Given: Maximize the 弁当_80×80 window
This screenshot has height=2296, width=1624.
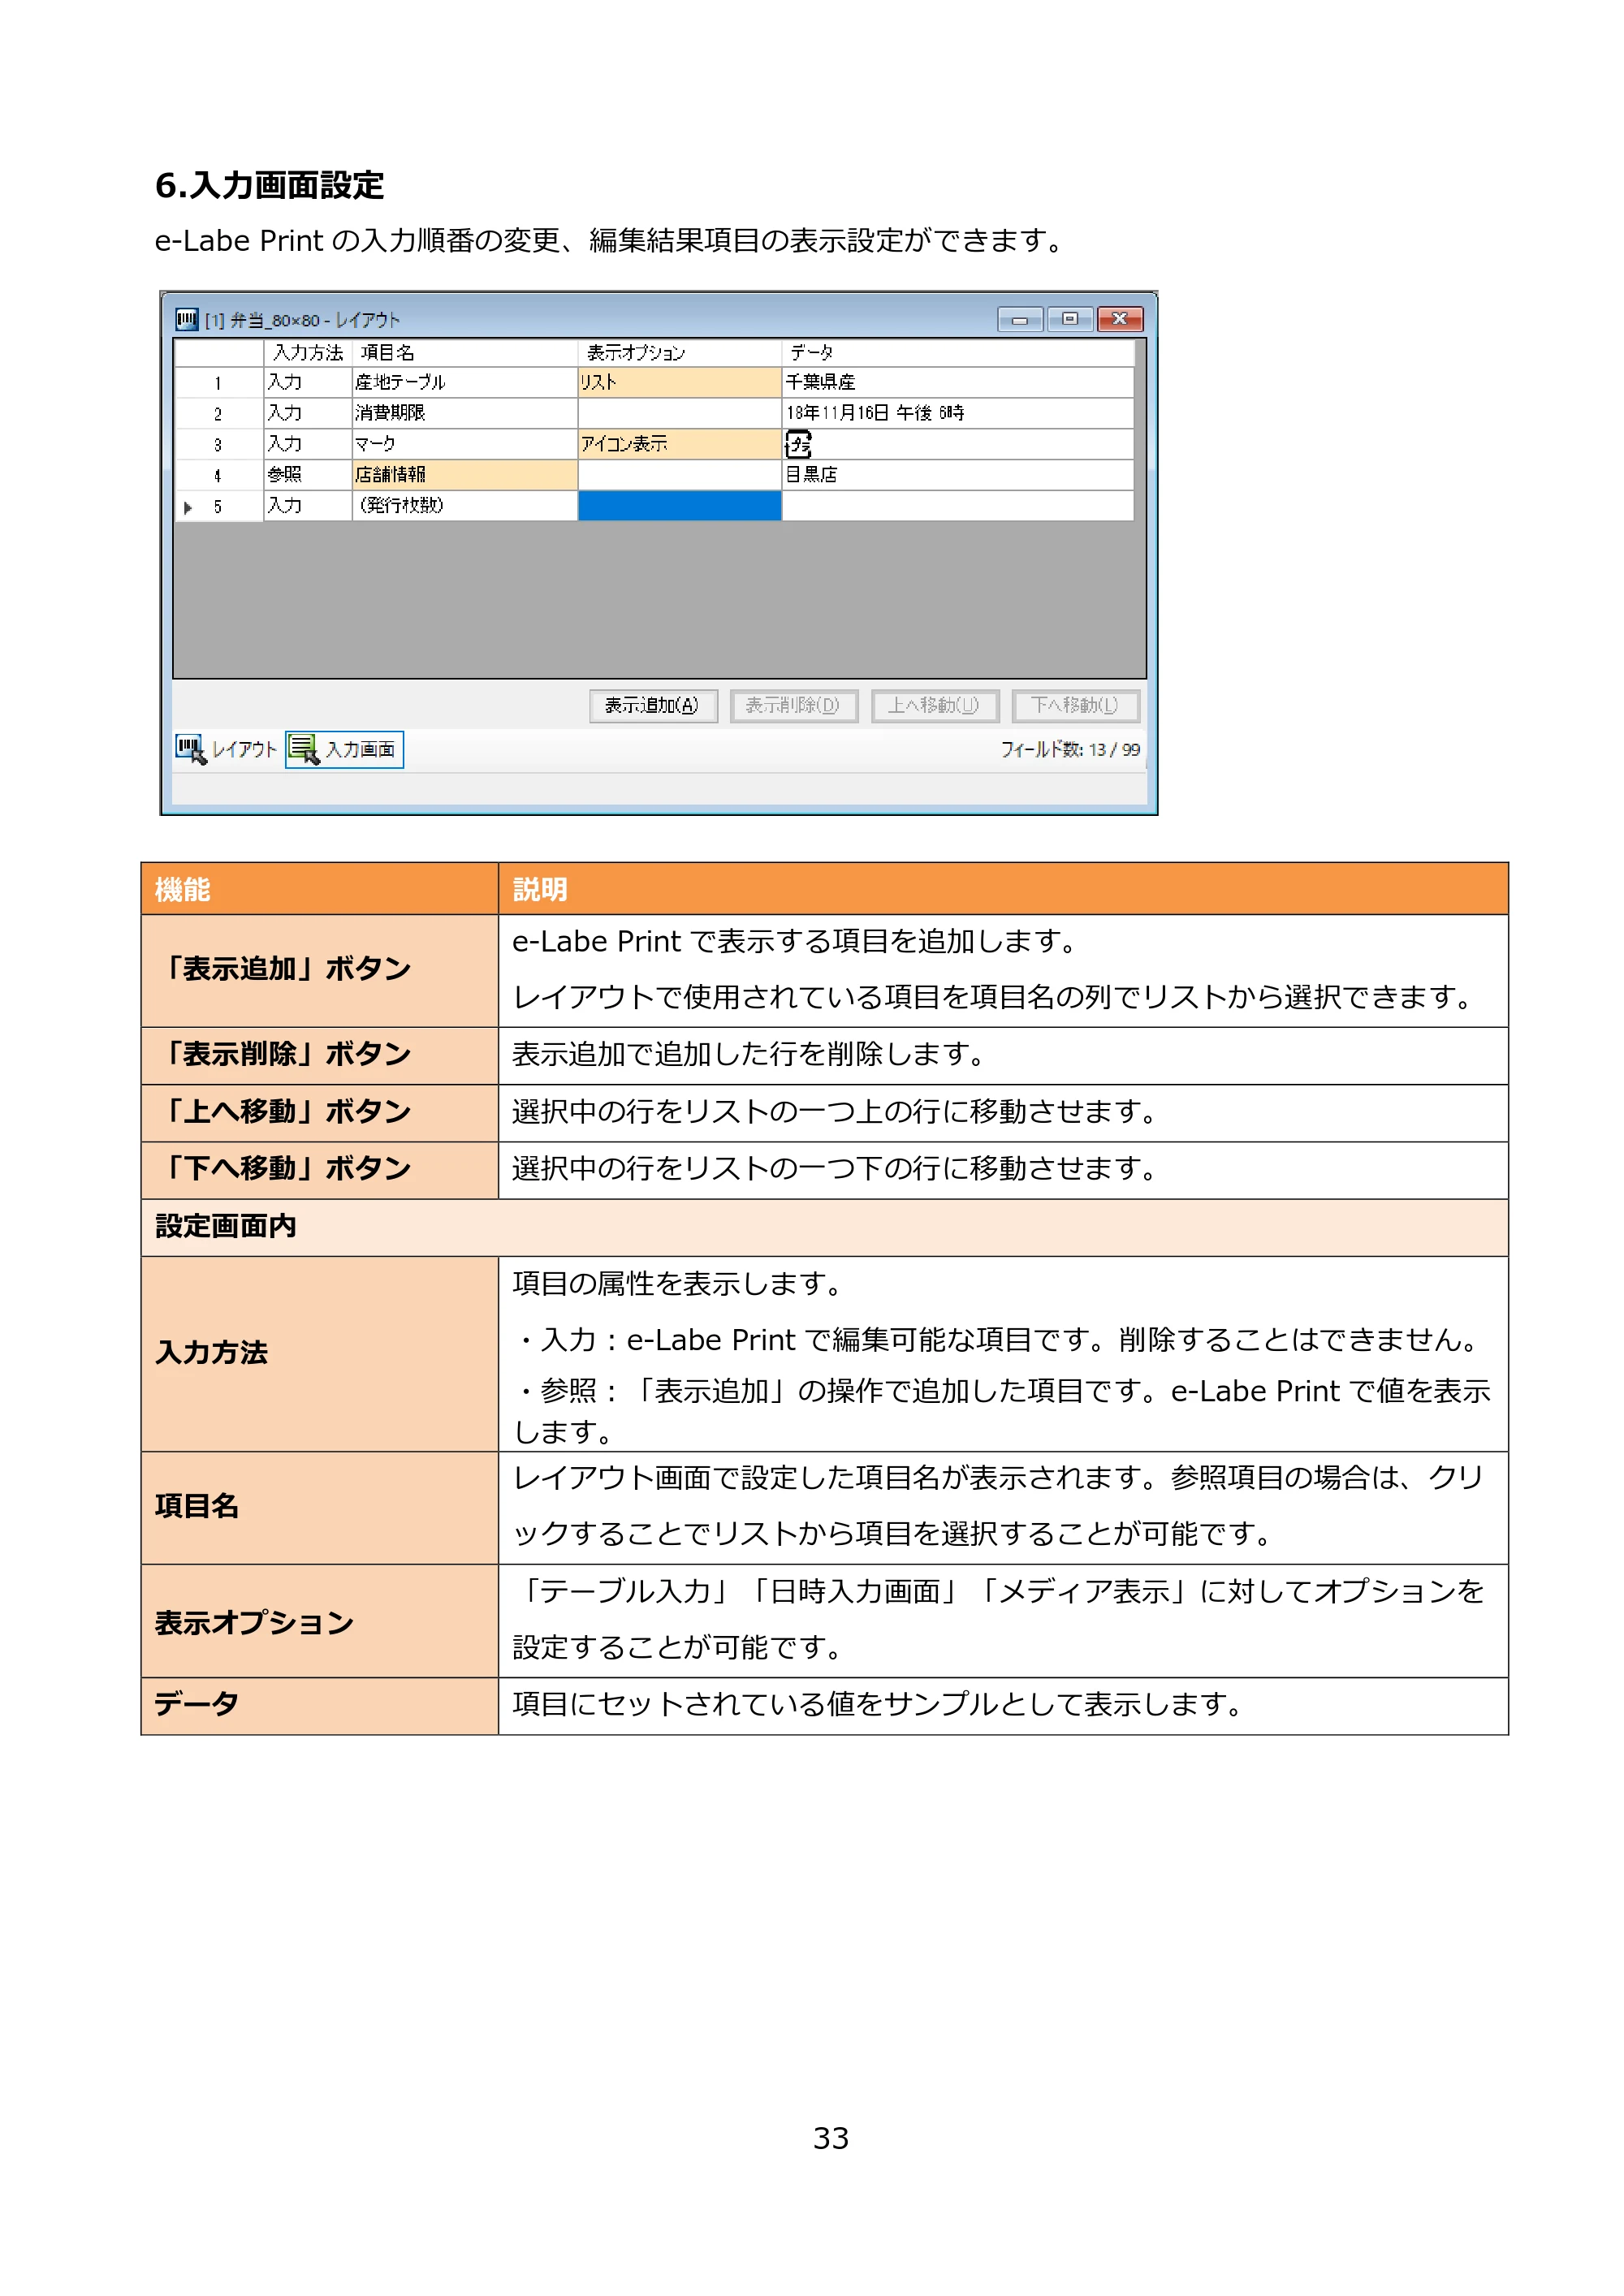Looking at the screenshot, I should [1070, 319].
